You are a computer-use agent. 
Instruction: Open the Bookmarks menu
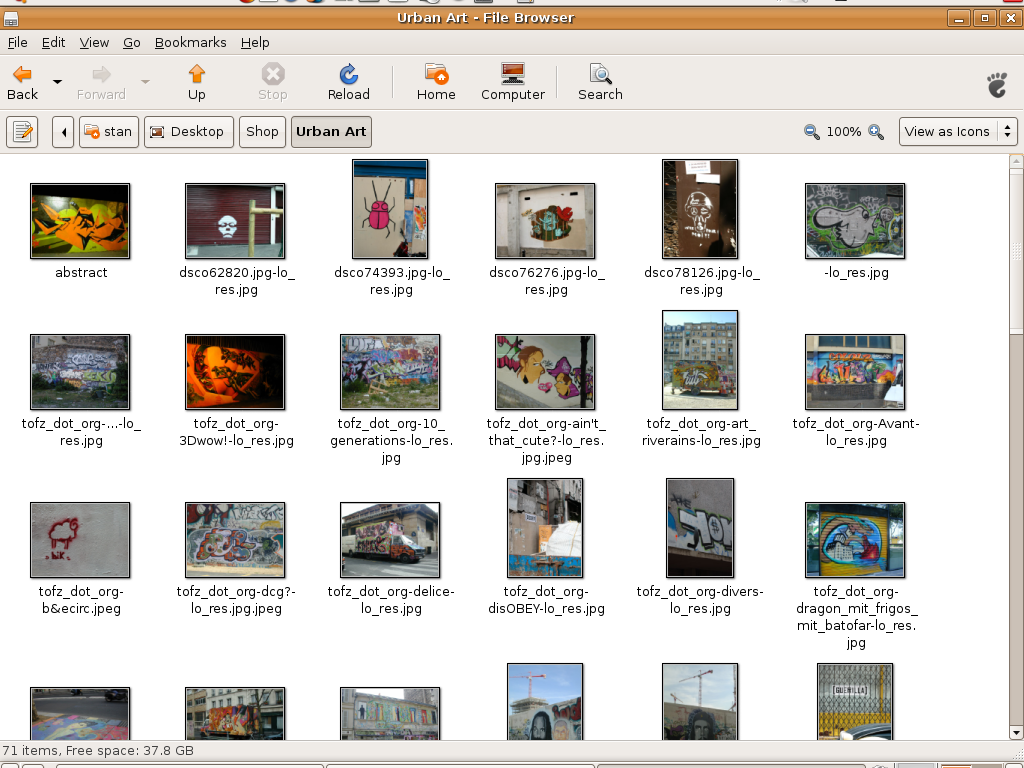(x=190, y=42)
